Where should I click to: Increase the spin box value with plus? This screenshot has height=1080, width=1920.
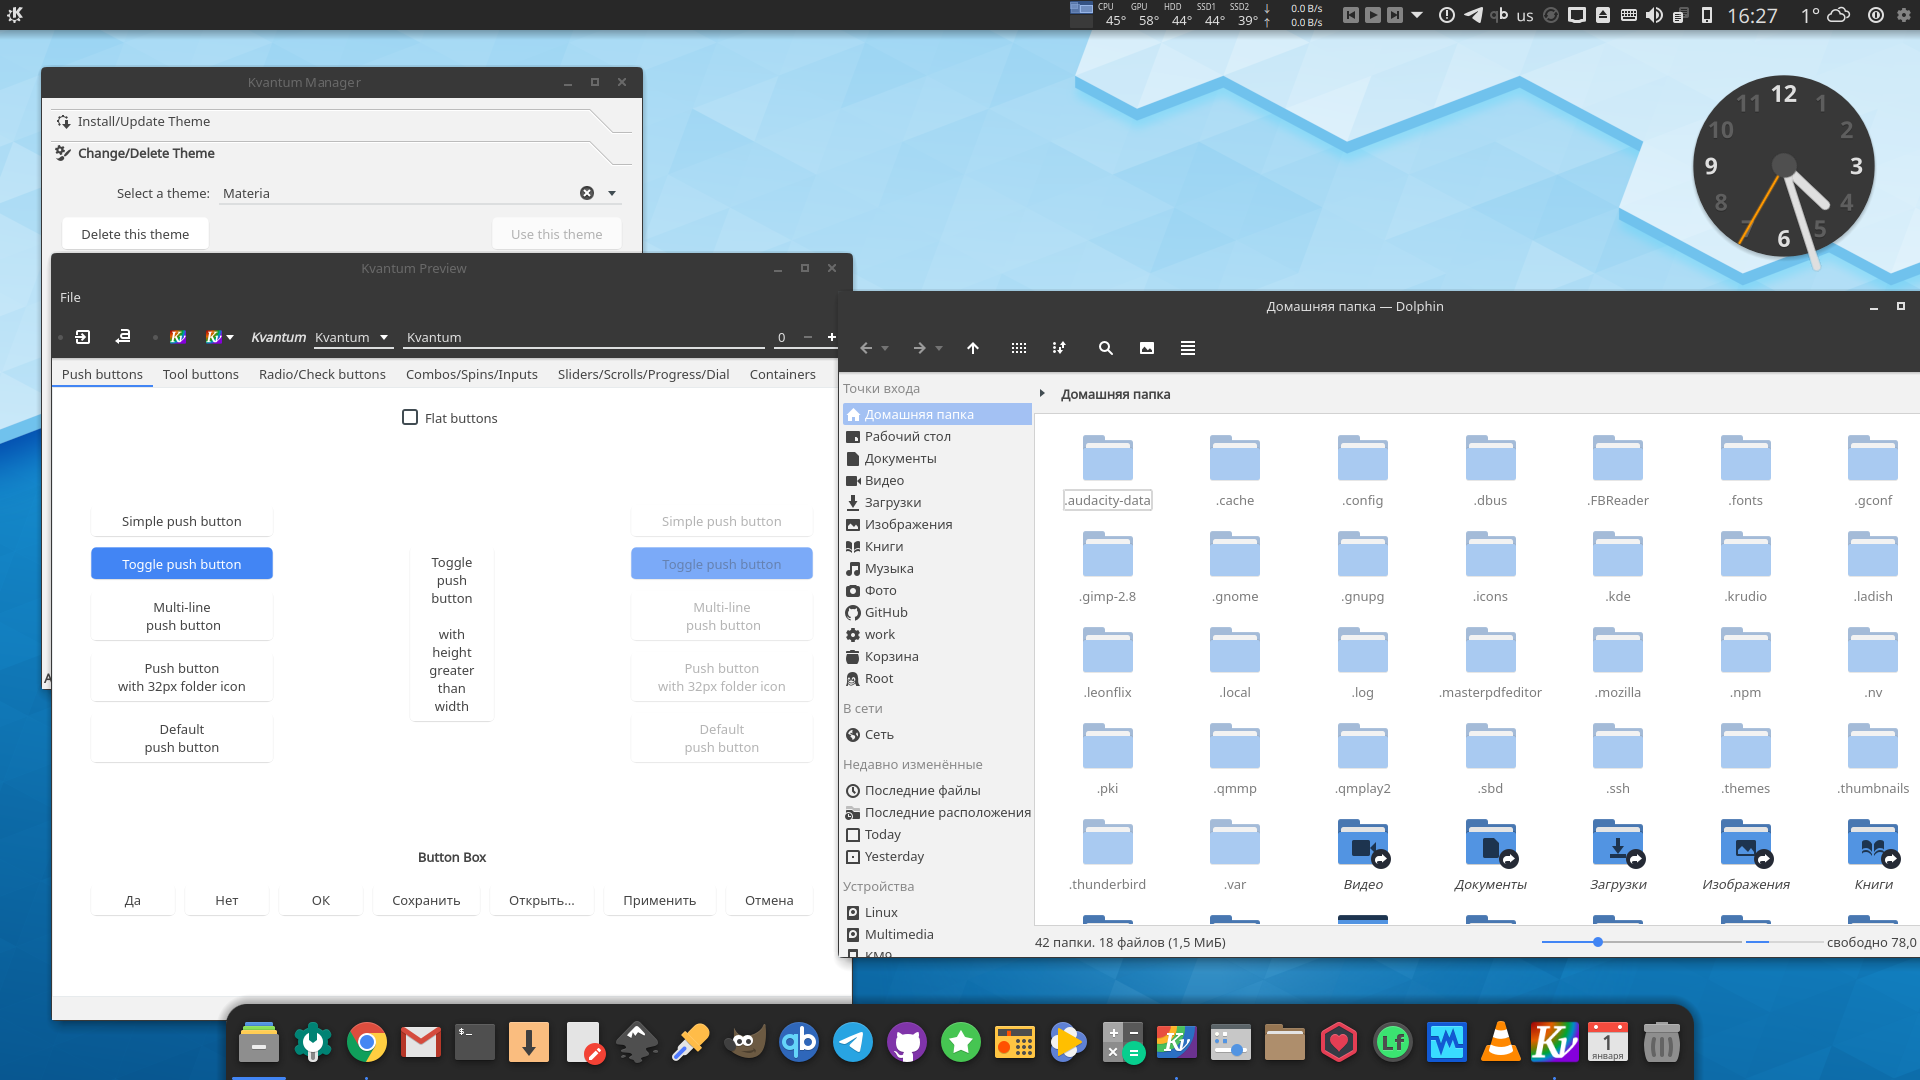(831, 337)
